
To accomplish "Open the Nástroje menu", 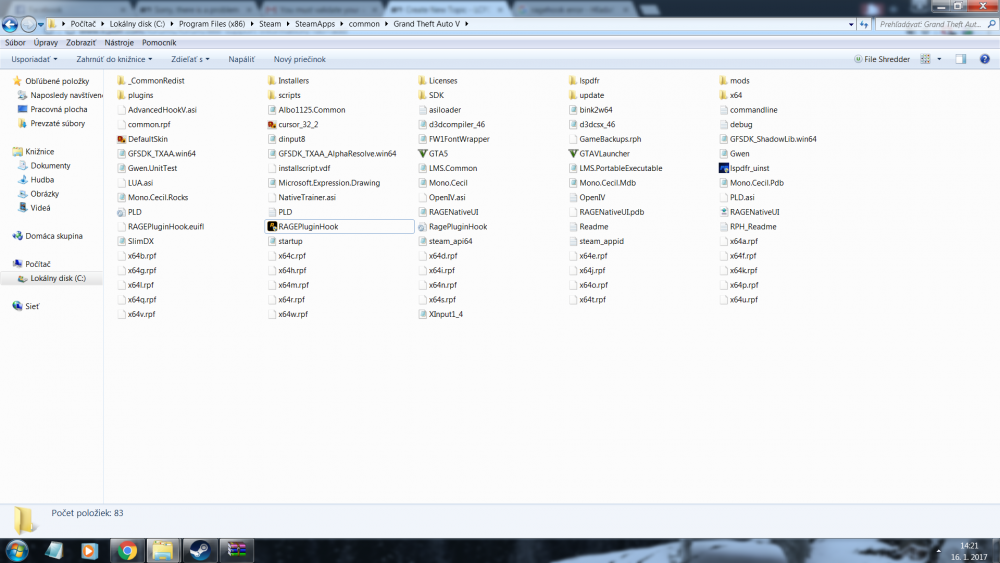I will 119,43.
